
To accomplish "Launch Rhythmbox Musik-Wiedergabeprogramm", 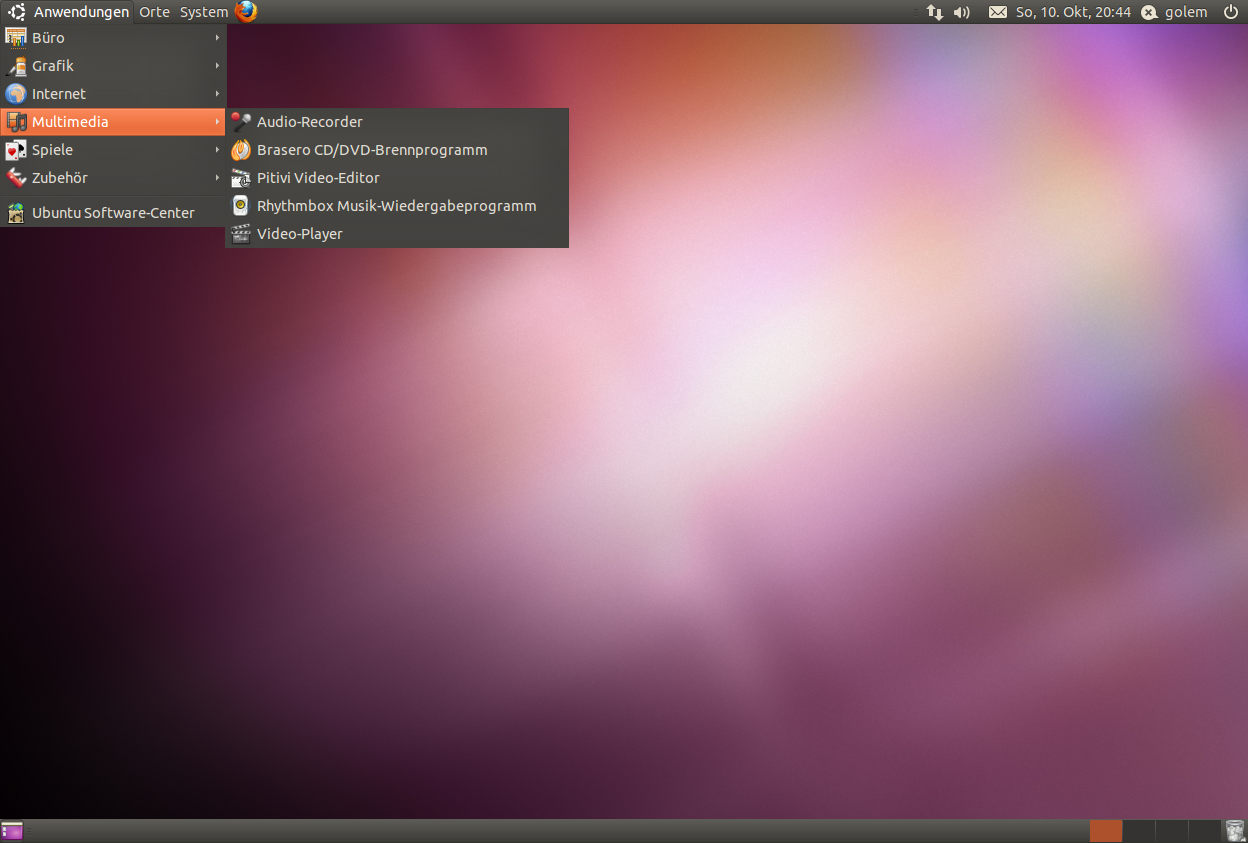I will tap(398, 206).
